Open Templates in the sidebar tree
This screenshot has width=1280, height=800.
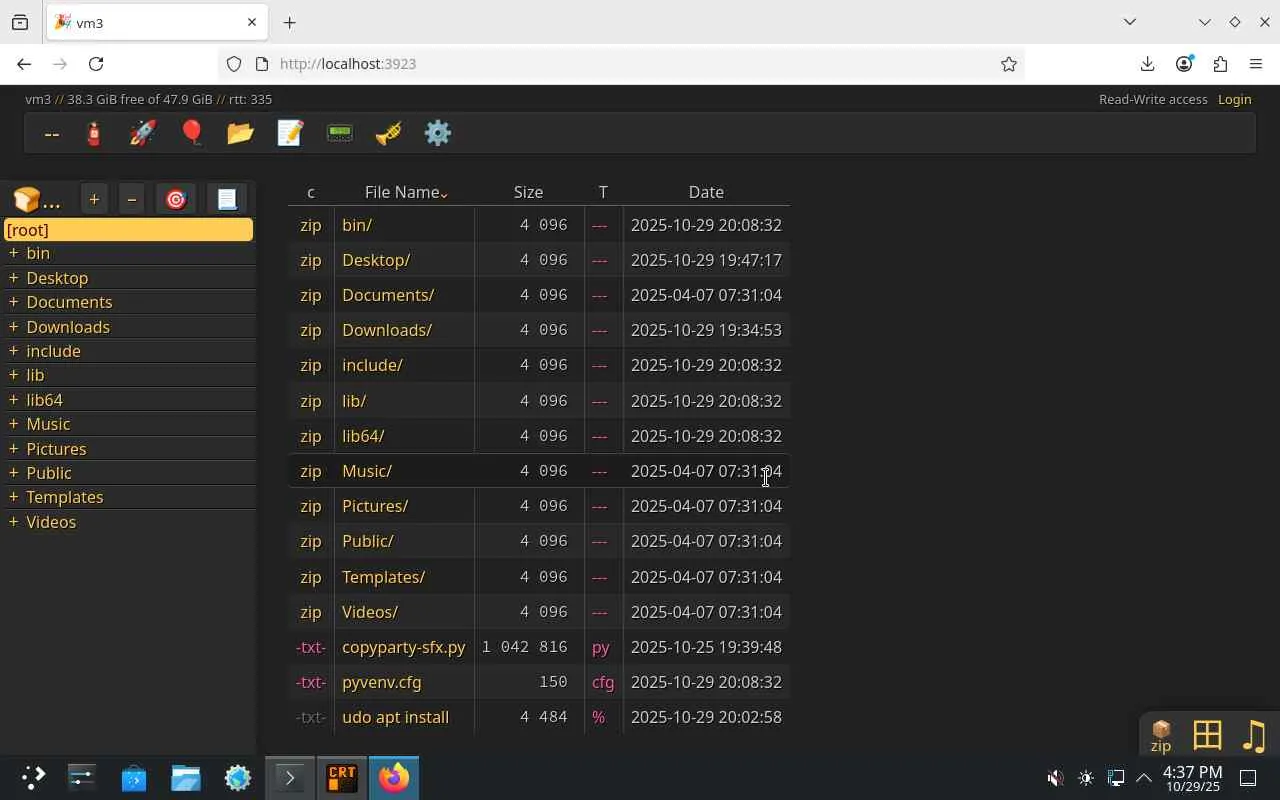pos(65,497)
